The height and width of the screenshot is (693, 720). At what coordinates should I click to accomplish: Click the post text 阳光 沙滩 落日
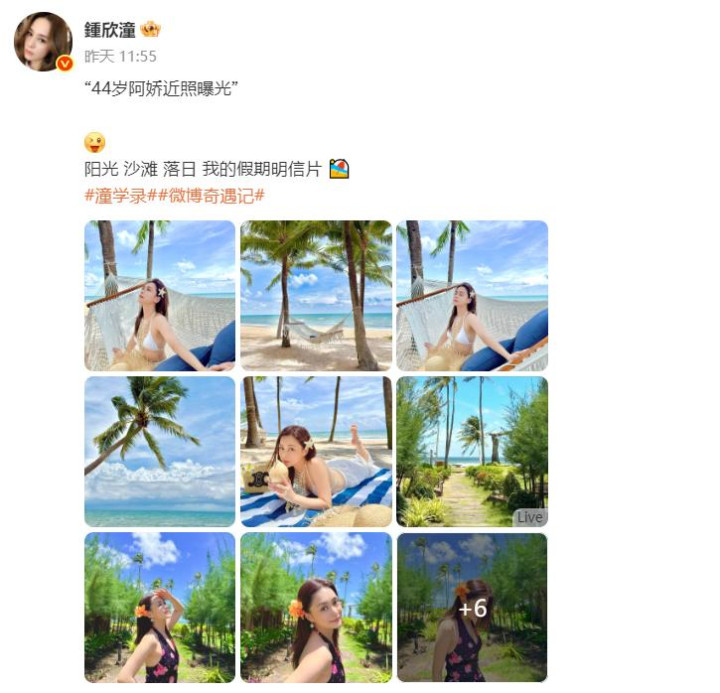point(140,169)
